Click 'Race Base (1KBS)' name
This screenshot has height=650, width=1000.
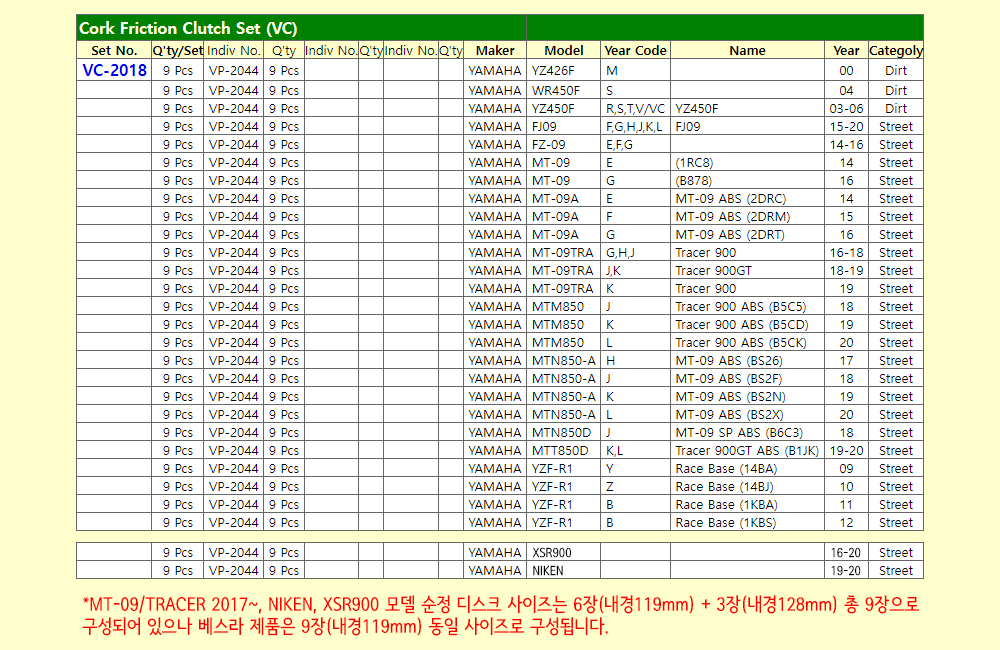(726, 522)
